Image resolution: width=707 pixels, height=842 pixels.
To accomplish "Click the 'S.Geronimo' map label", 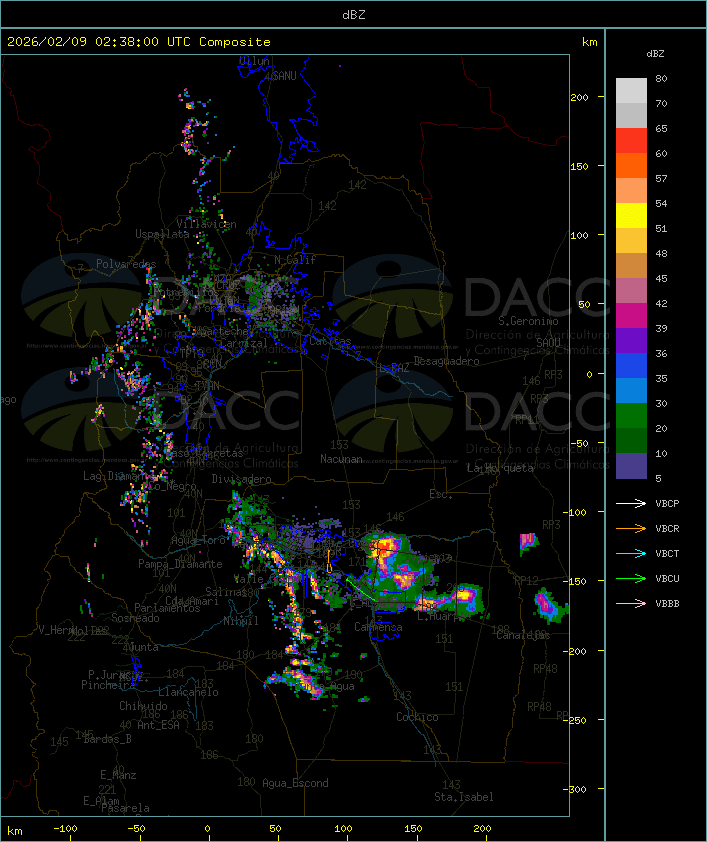I will (x=528, y=321).
